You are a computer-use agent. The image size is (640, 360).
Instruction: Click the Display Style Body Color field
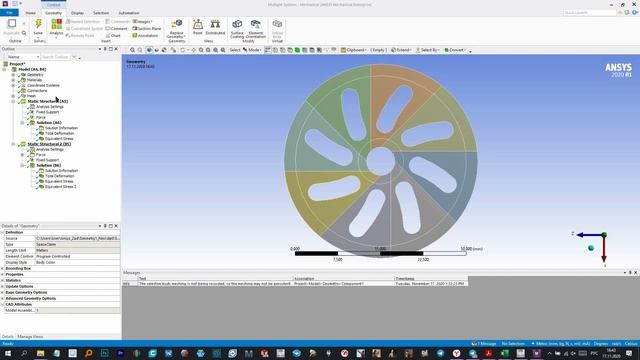[x=78, y=262]
